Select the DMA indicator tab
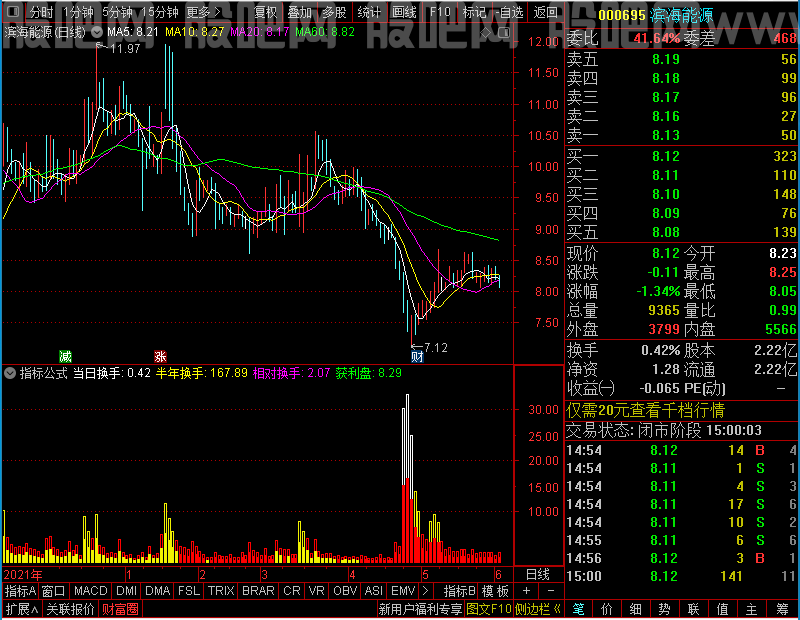Screen dimensions: 800x620 pyautogui.click(x=158, y=591)
